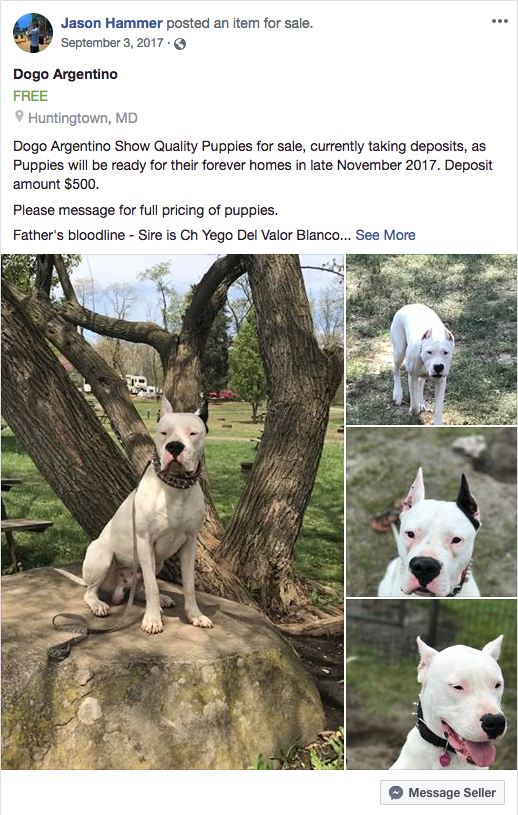The image size is (518, 815).
Task: Open the three-dot post options menu
Action: click(500, 21)
